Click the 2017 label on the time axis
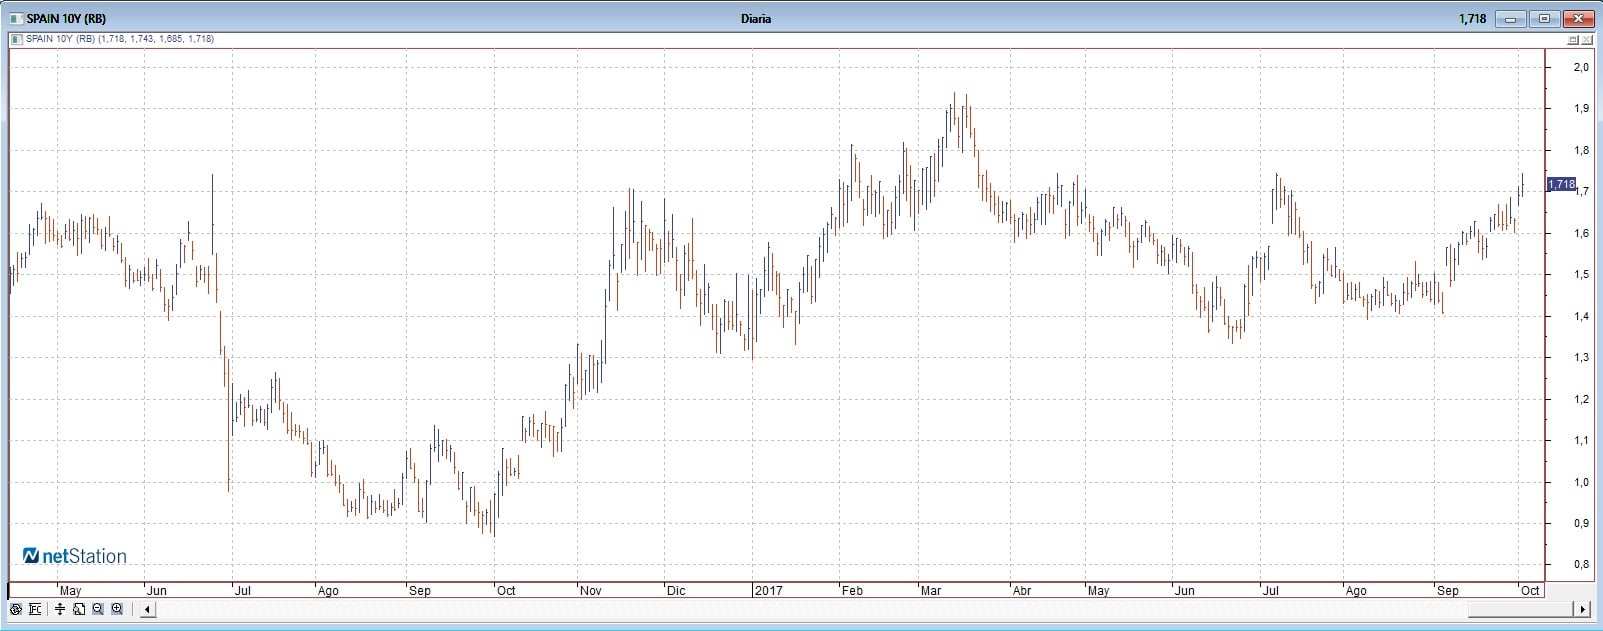This screenshot has height=631, width=1603. coord(768,591)
